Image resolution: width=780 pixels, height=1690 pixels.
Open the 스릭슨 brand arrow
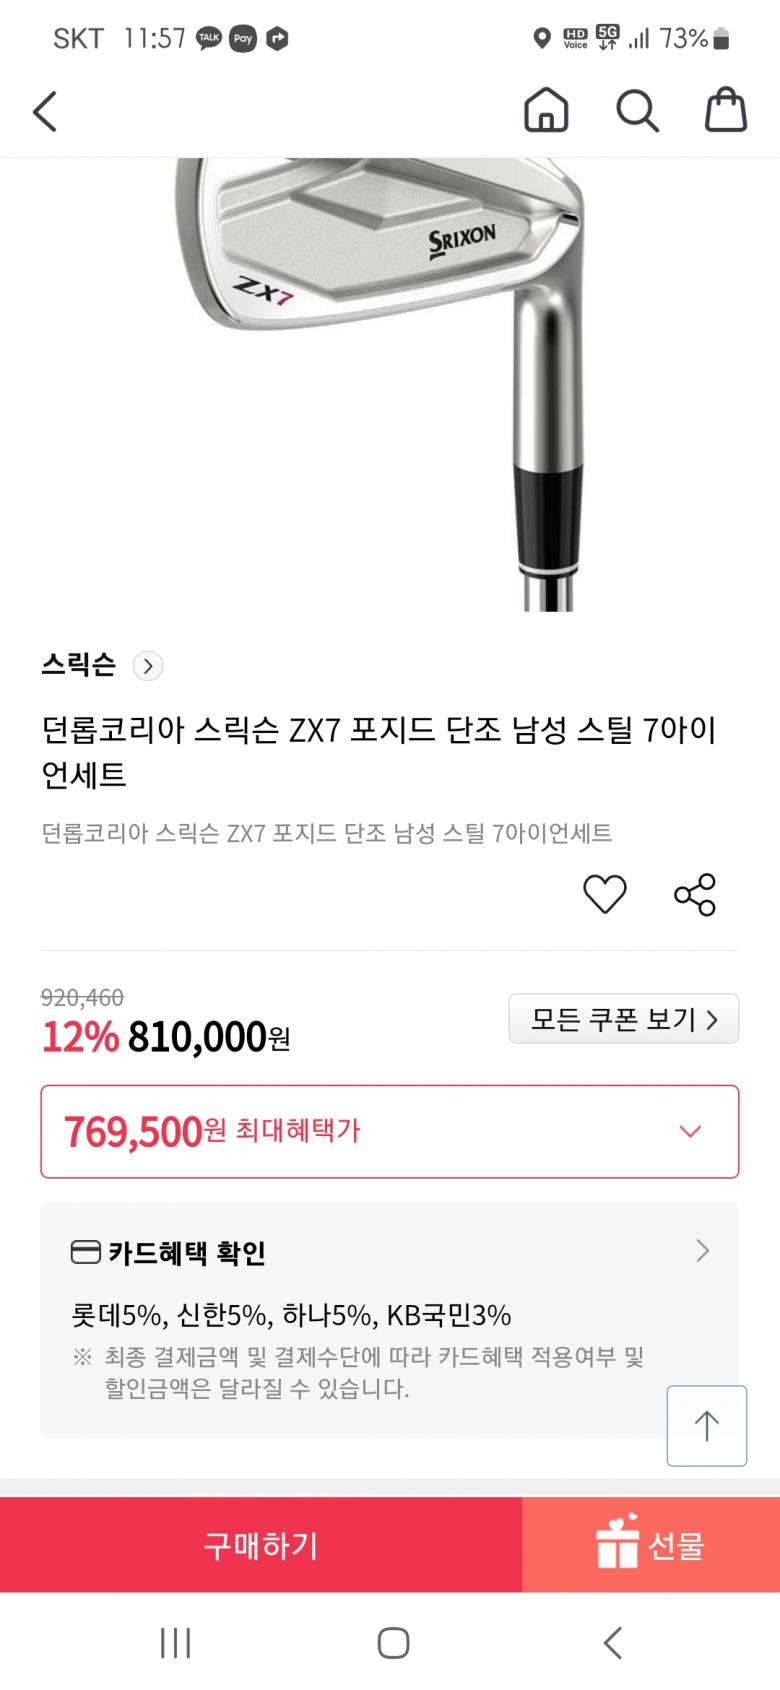pyautogui.click(x=148, y=666)
